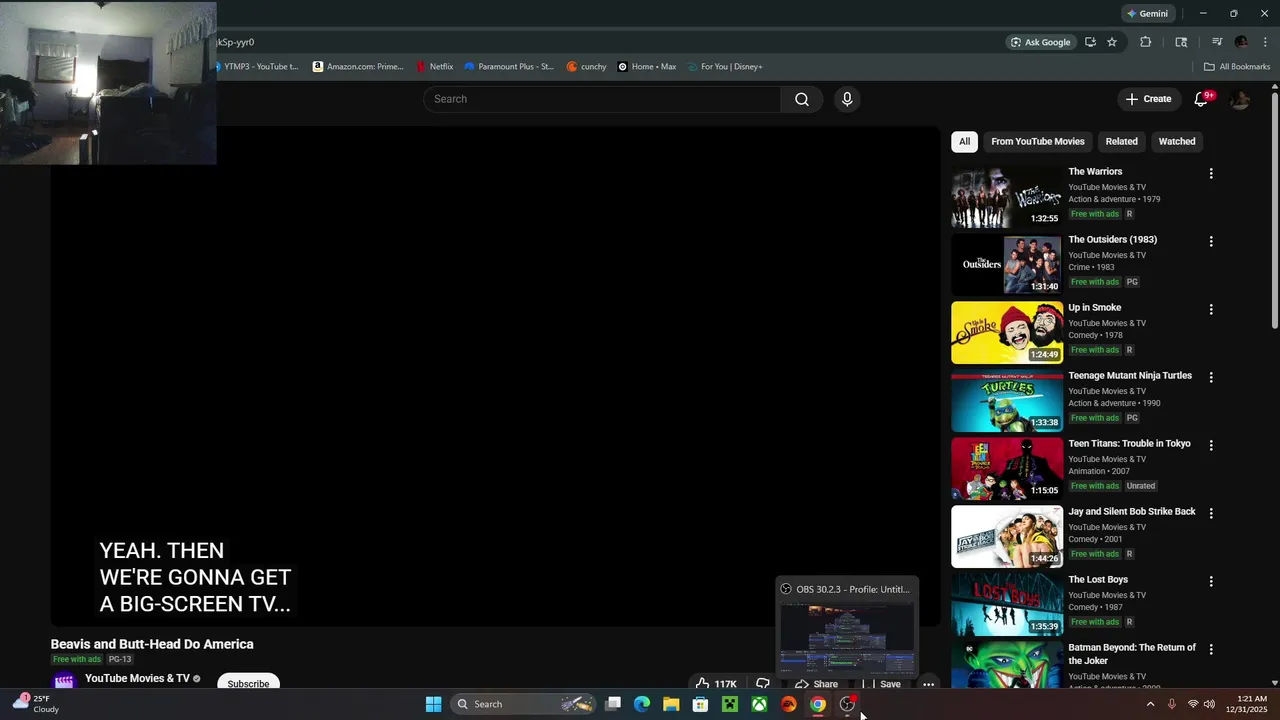
Task: Open Jay and Silent Bob Strike Back title
Action: (x=1132, y=512)
